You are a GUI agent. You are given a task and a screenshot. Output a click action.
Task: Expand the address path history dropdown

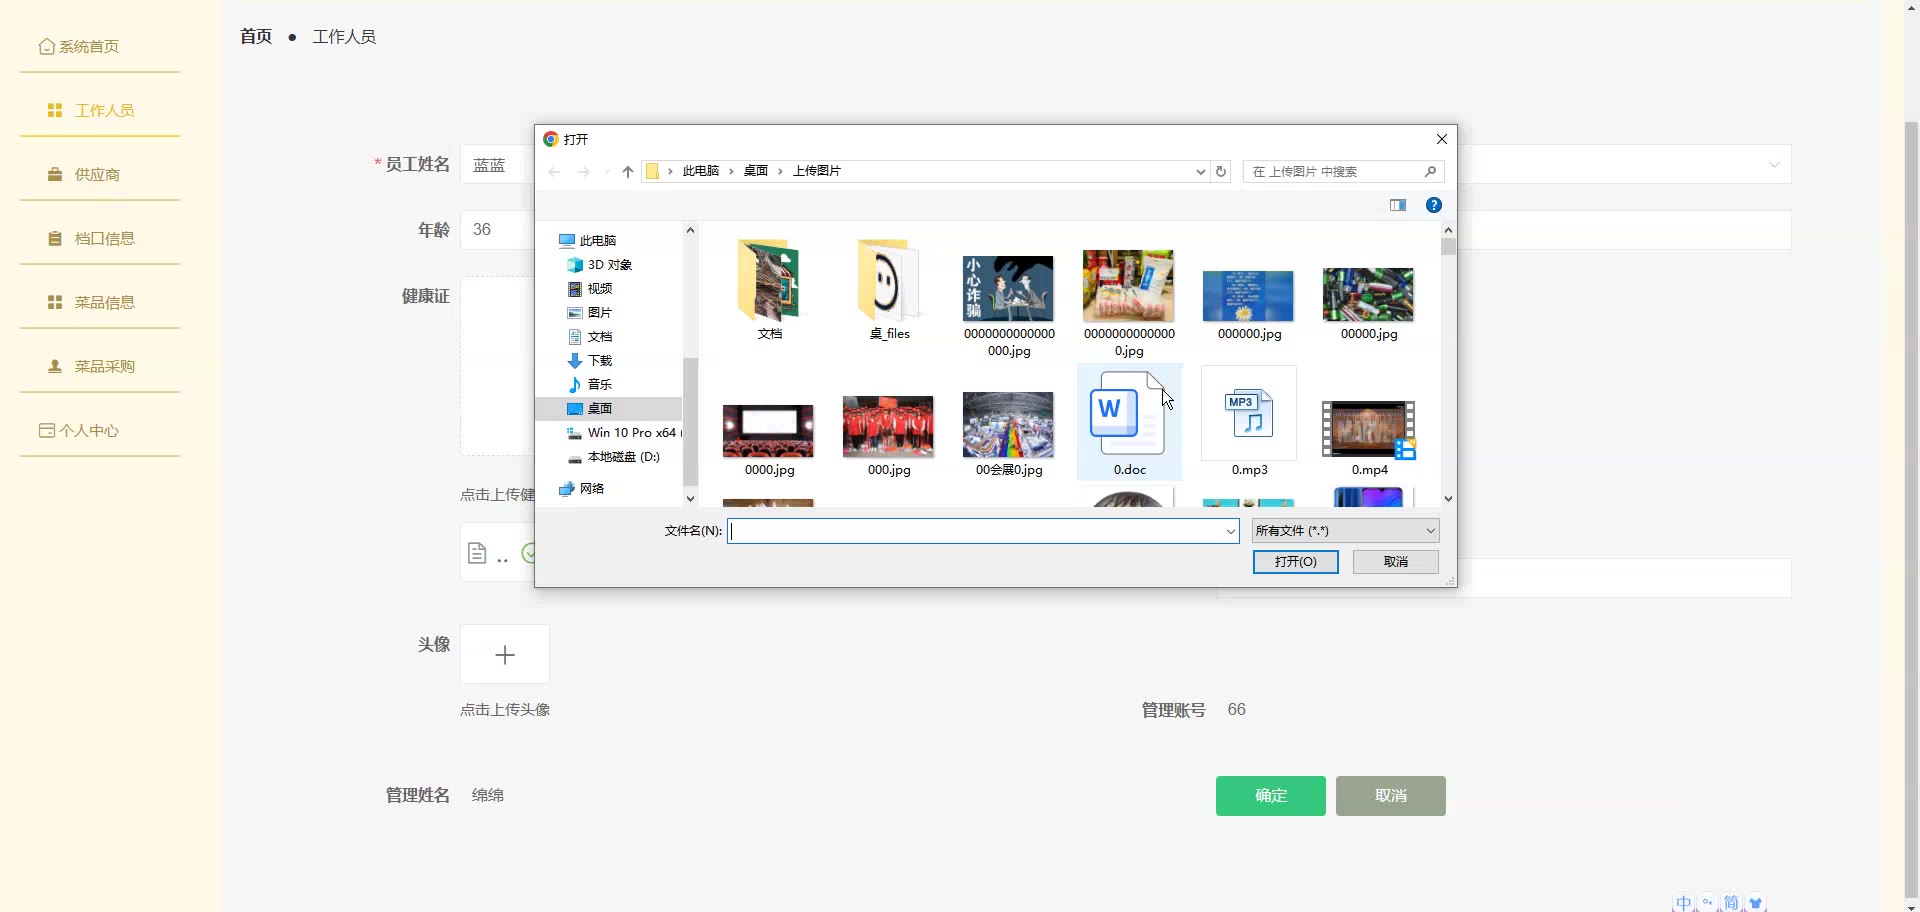pos(1201,172)
